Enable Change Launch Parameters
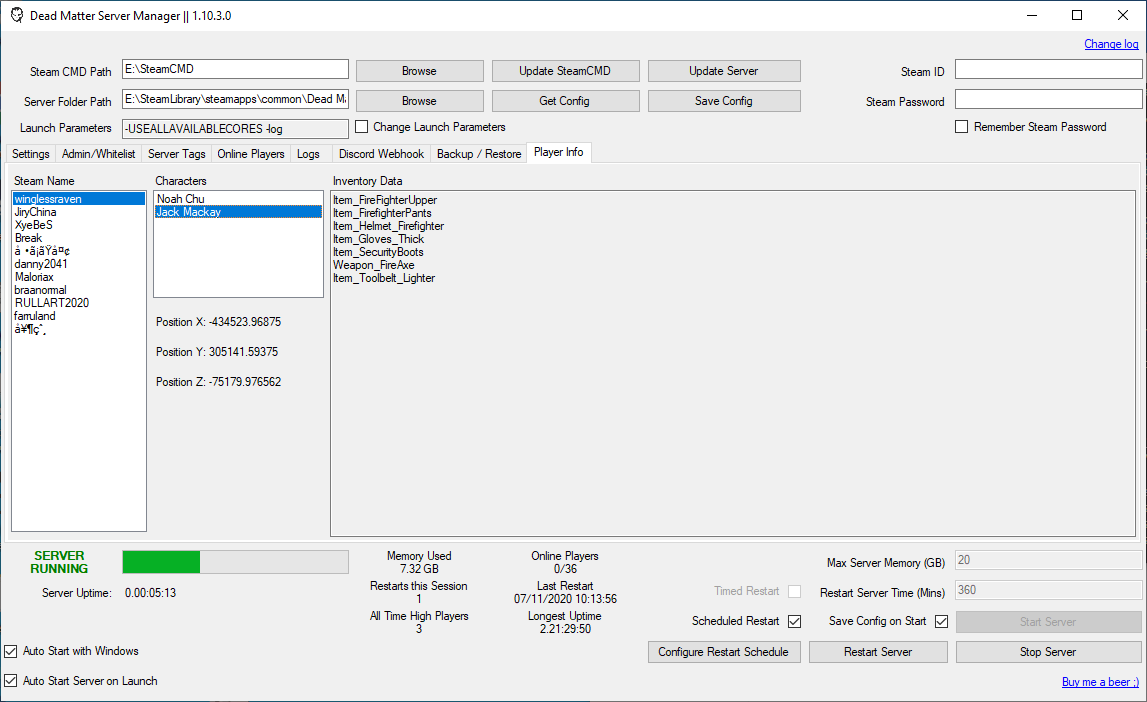Screen dimensions: 1147x702 click(x=361, y=127)
